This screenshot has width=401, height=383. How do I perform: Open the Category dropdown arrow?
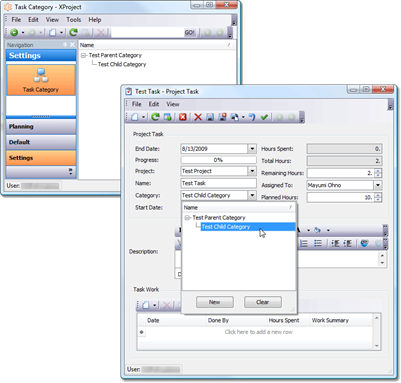coord(252,195)
